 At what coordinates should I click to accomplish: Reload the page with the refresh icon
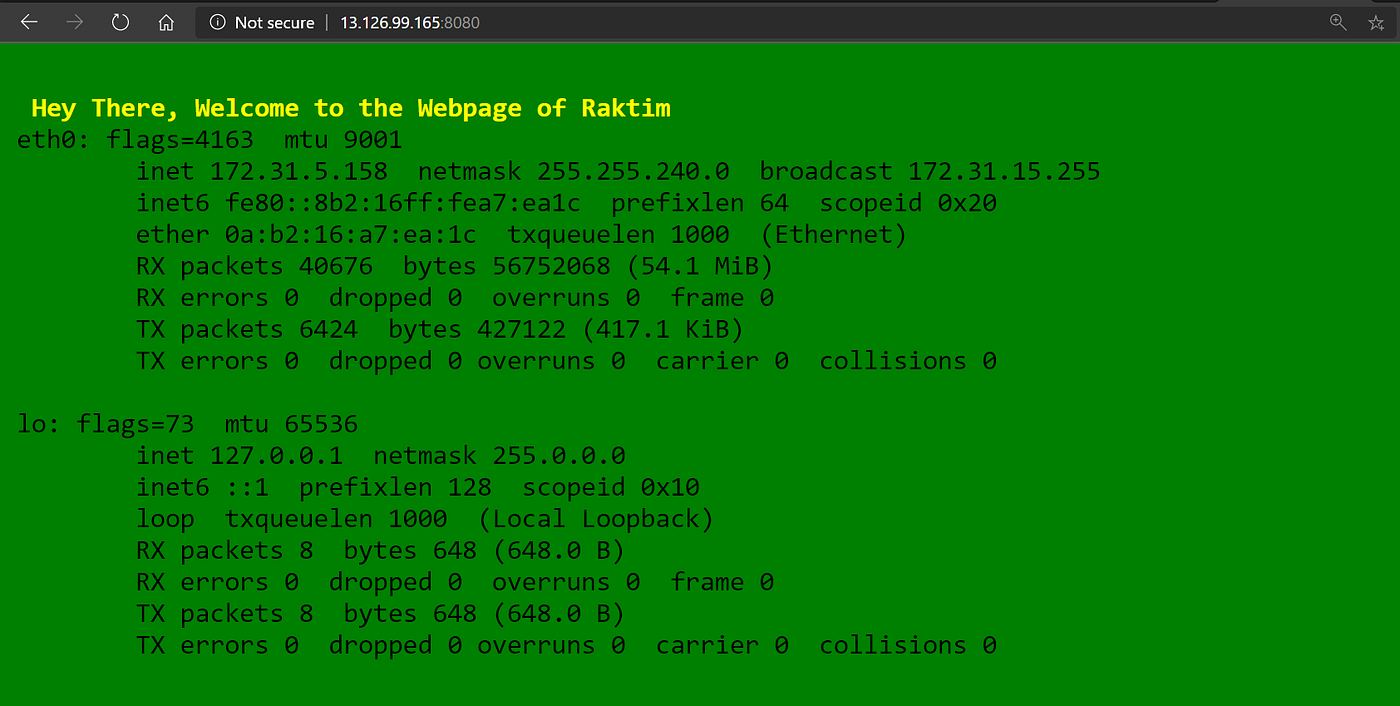pos(120,22)
